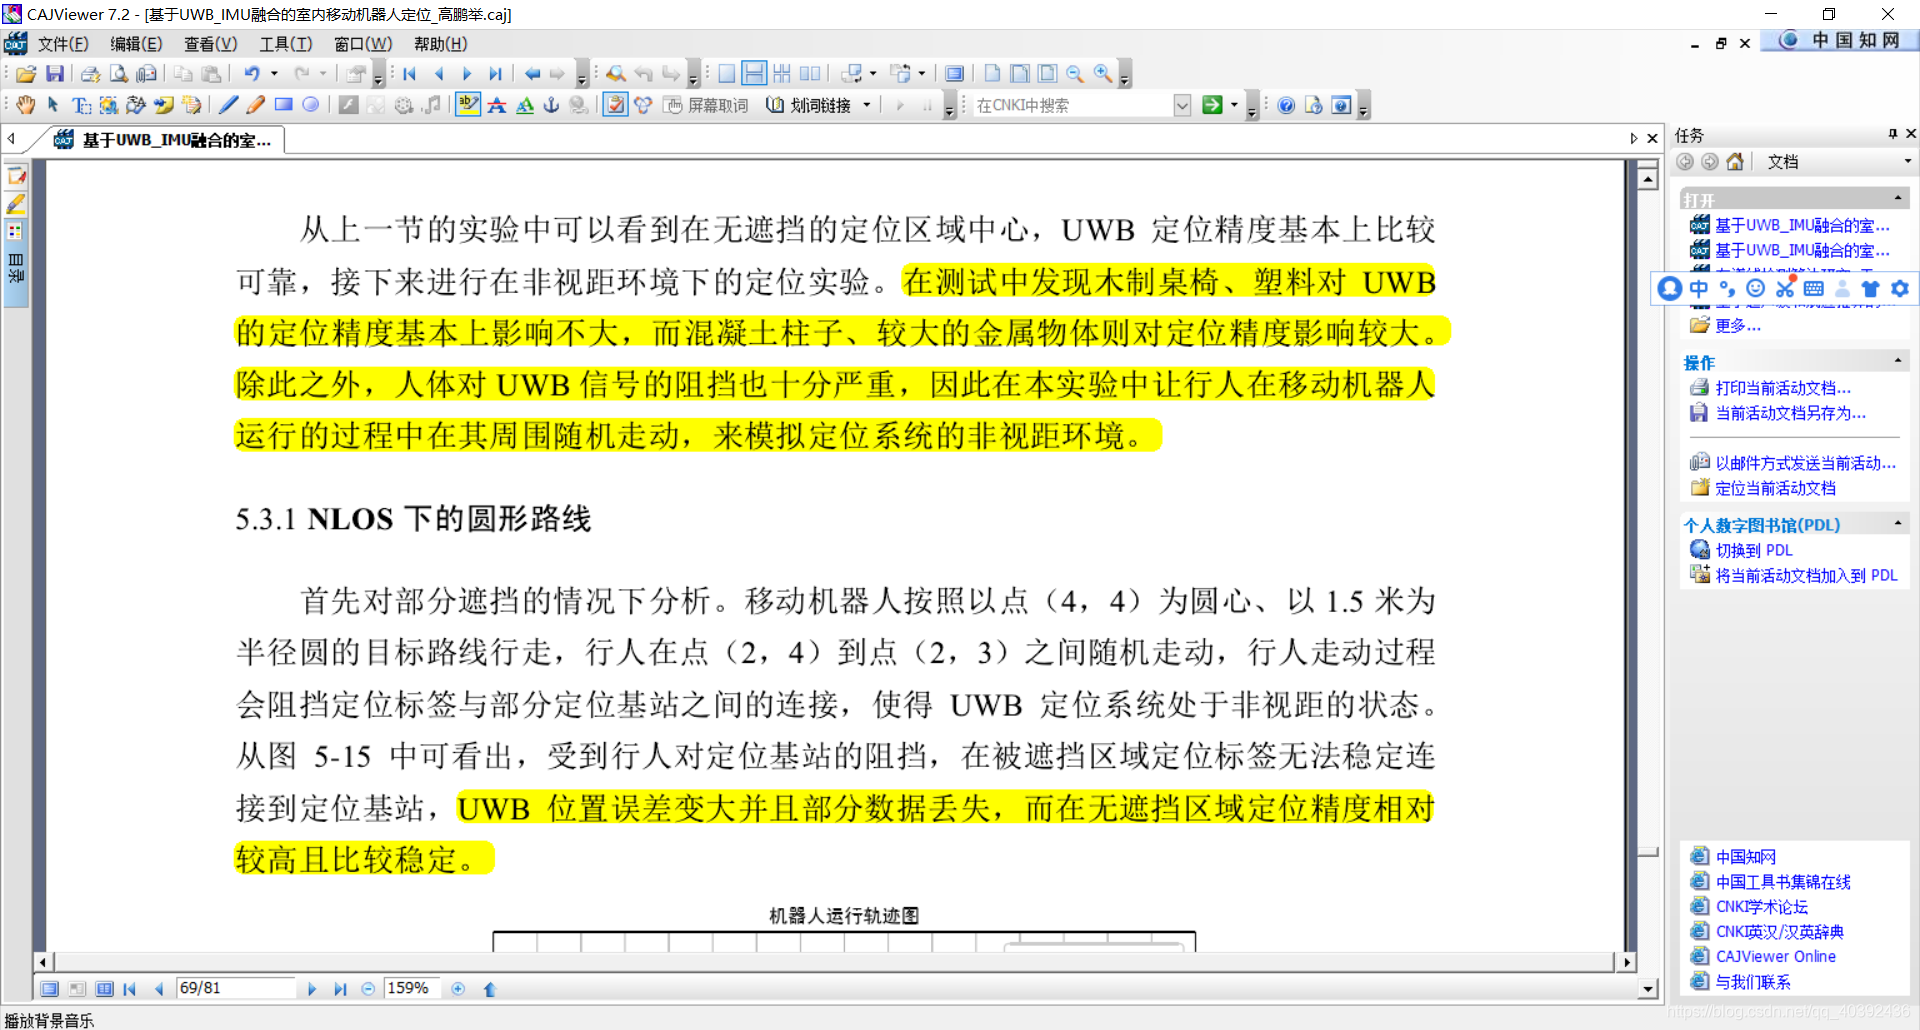Toggle the third view-mode button in the status bar
The width and height of the screenshot is (1920, 1030).
105,989
